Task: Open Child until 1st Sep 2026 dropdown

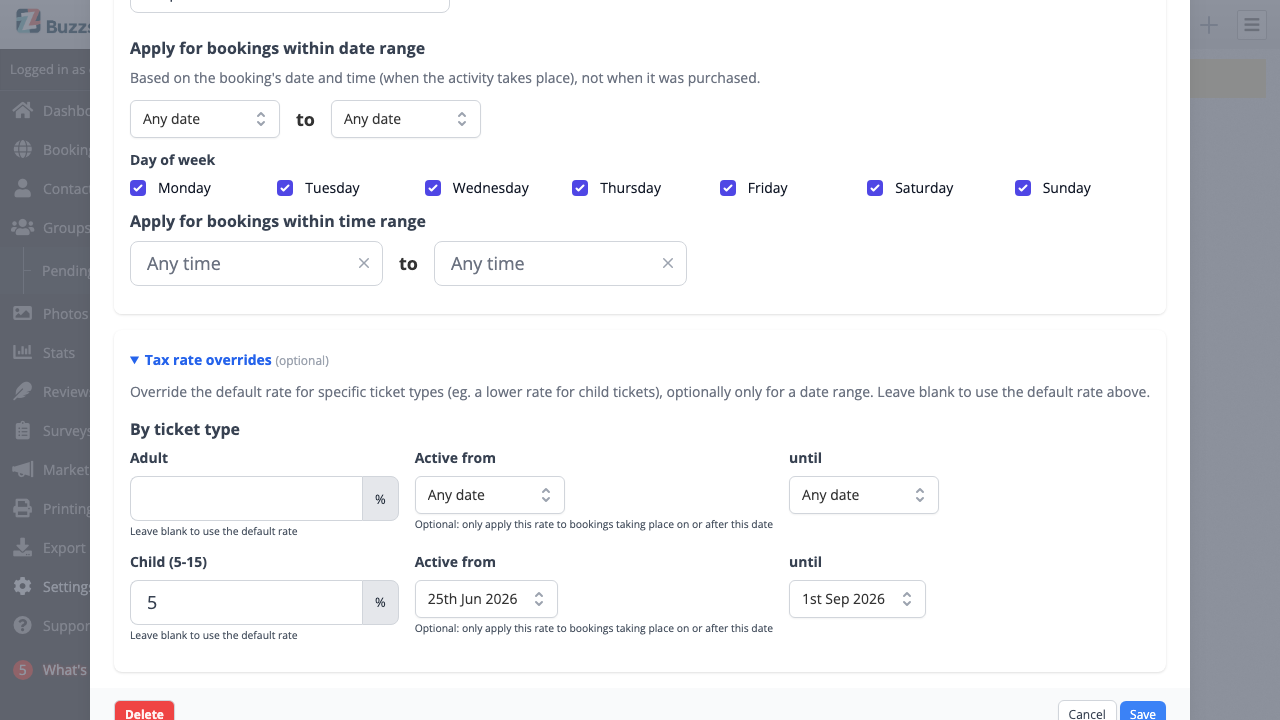Action: (x=857, y=599)
